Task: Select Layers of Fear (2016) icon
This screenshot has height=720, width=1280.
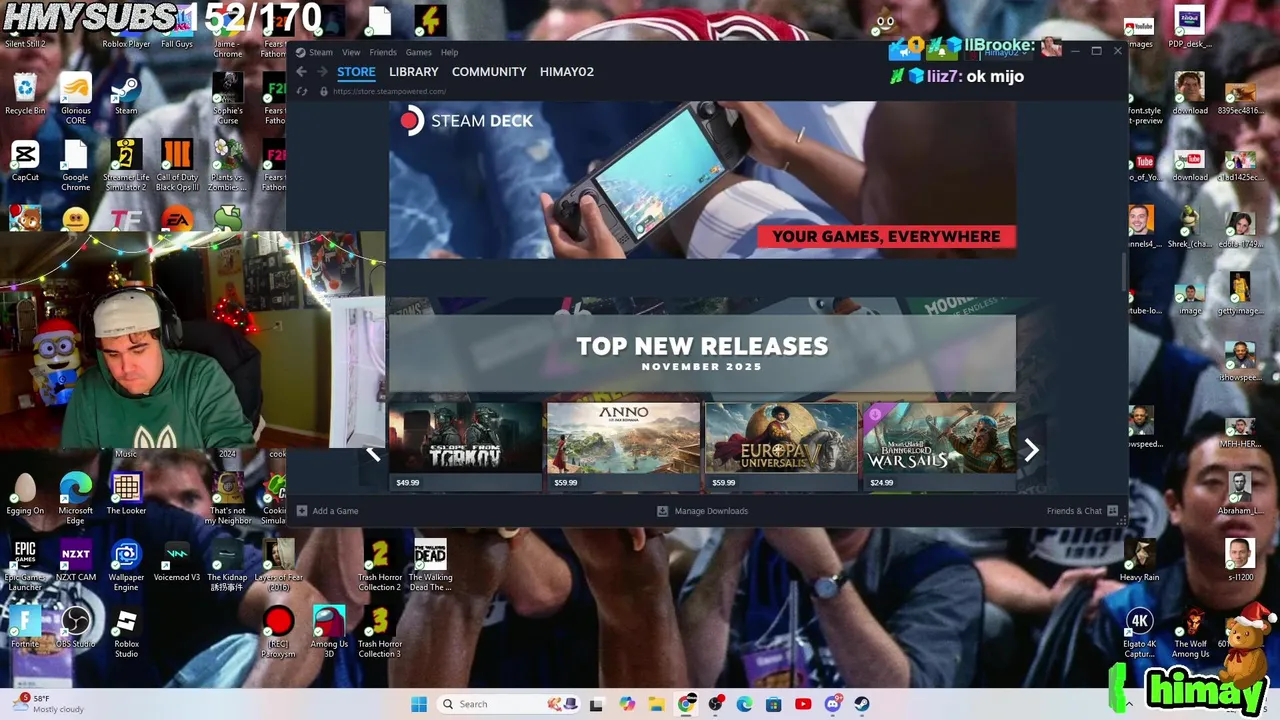Action: tap(278, 565)
